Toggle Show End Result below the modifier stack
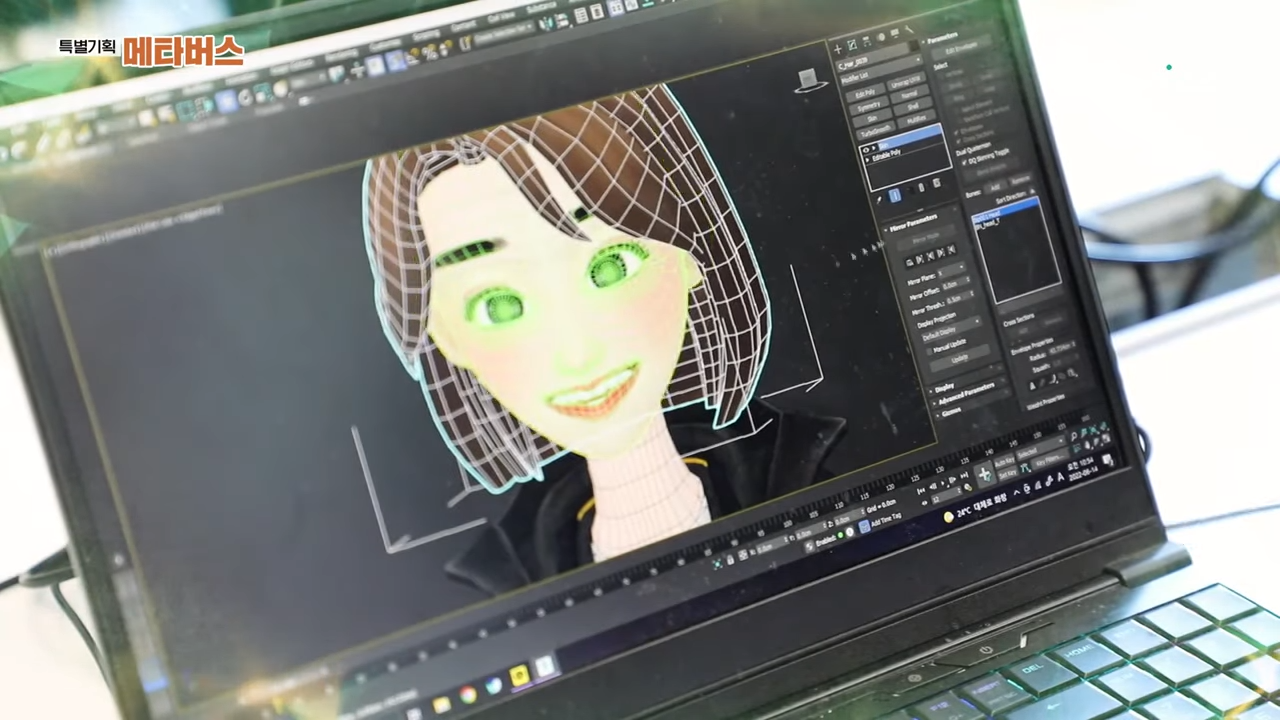 (895, 196)
